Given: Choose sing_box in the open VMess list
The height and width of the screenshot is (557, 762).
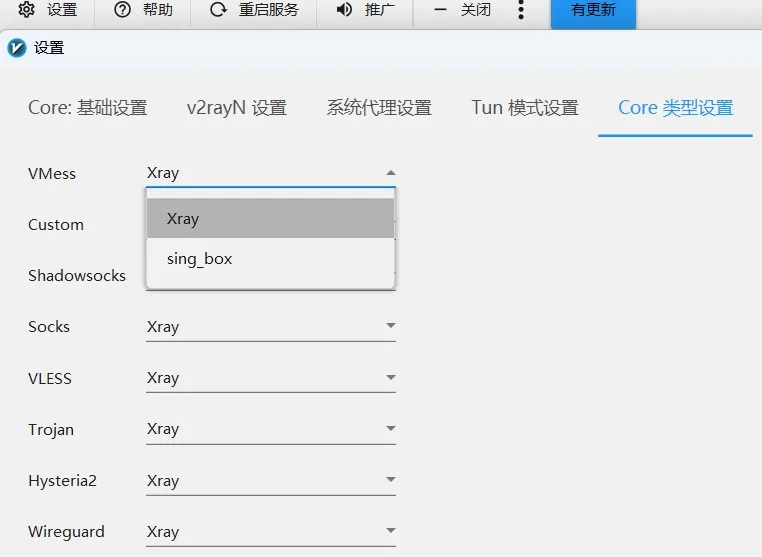Looking at the screenshot, I should tap(271, 259).
